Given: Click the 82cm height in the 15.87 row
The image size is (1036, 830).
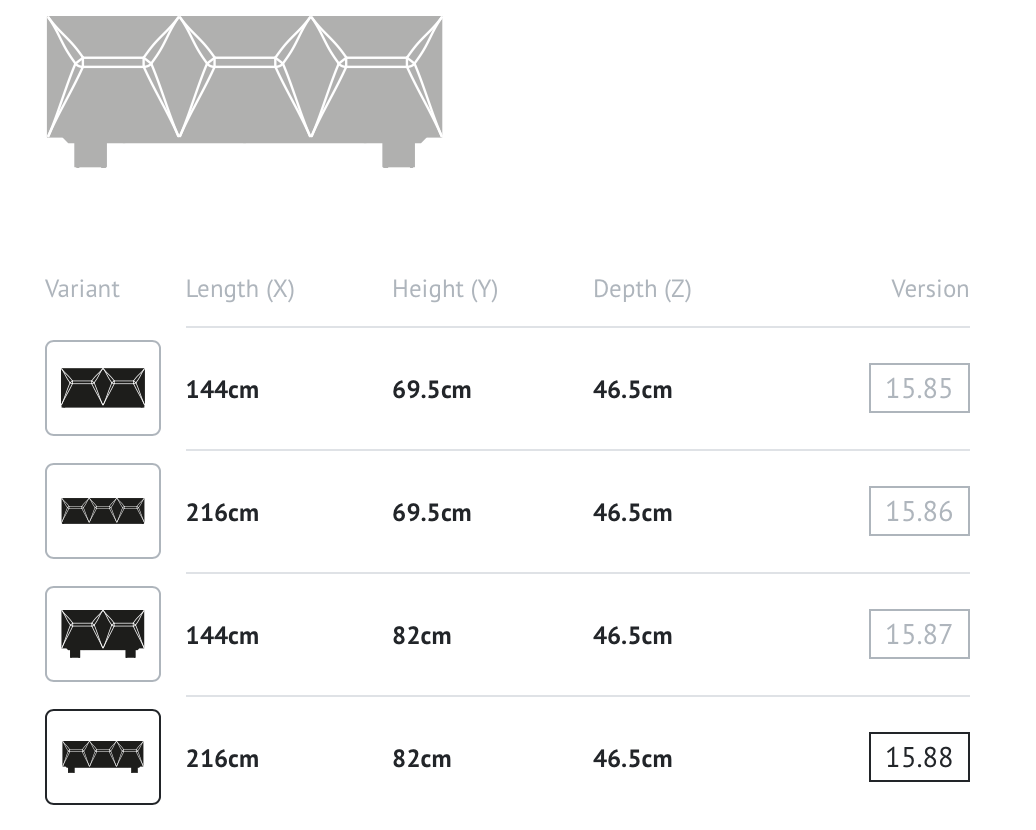Looking at the screenshot, I should pyautogui.click(x=421, y=636).
